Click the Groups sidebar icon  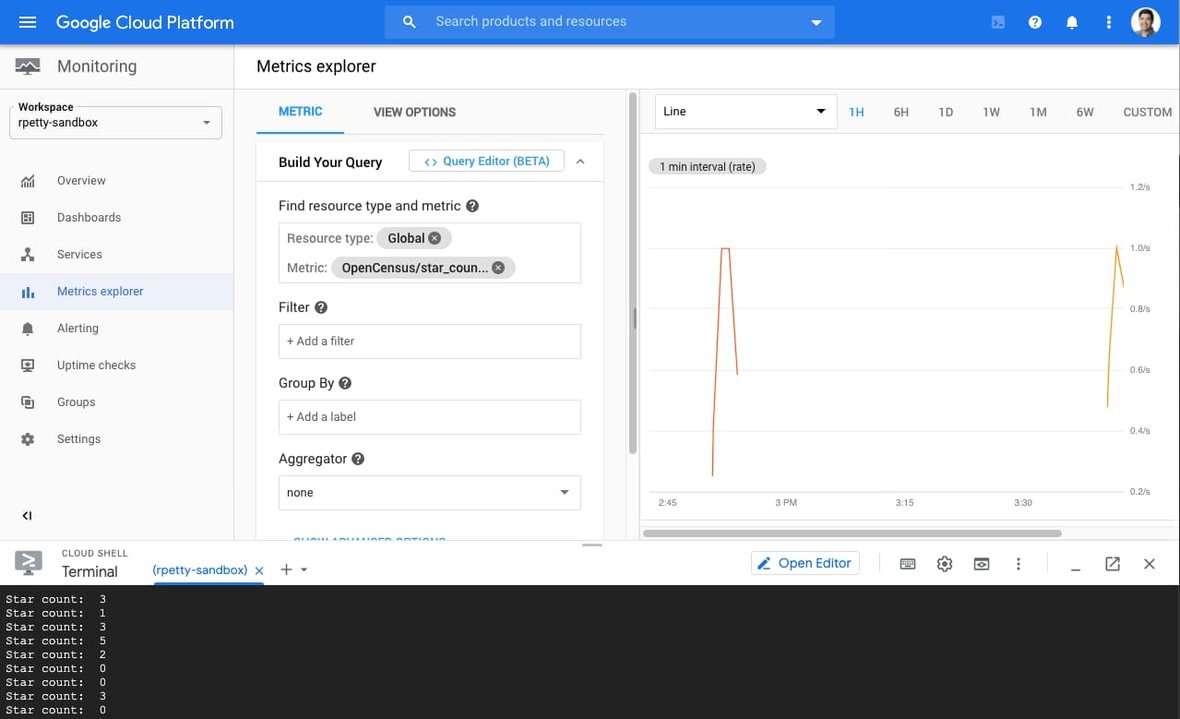pyautogui.click(x=28, y=402)
